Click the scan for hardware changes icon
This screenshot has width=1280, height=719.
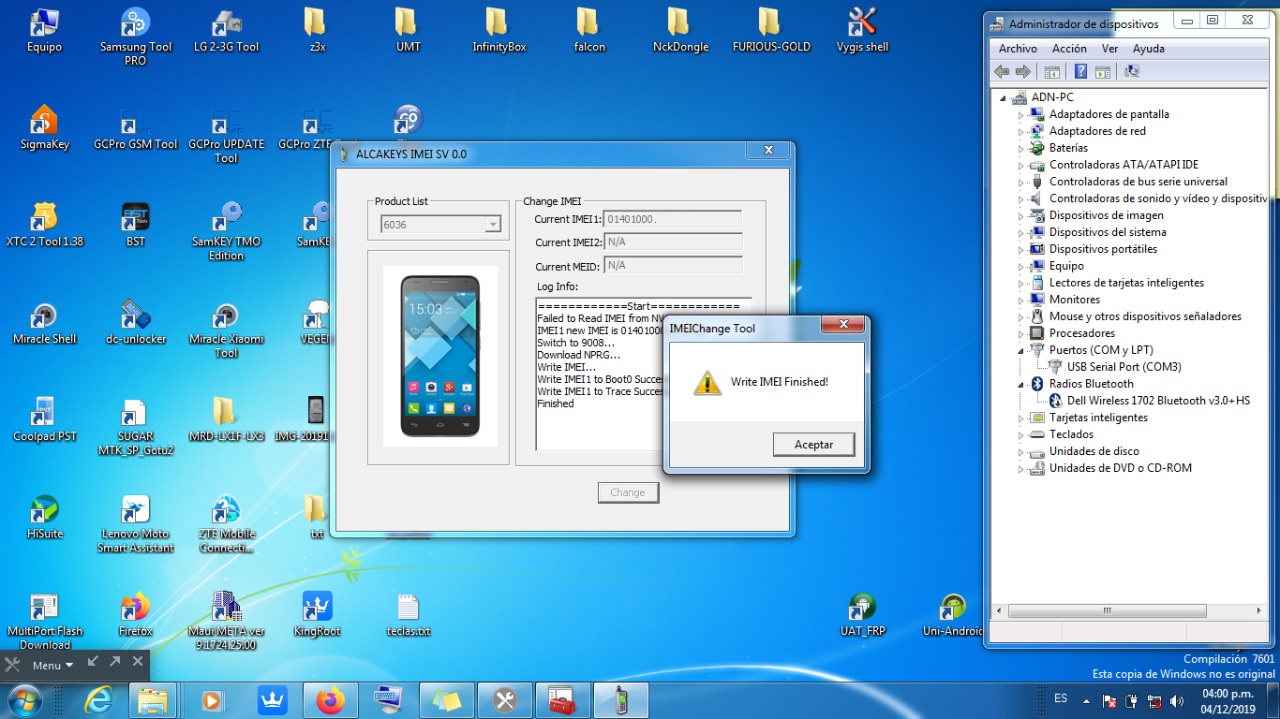click(1132, 72)
